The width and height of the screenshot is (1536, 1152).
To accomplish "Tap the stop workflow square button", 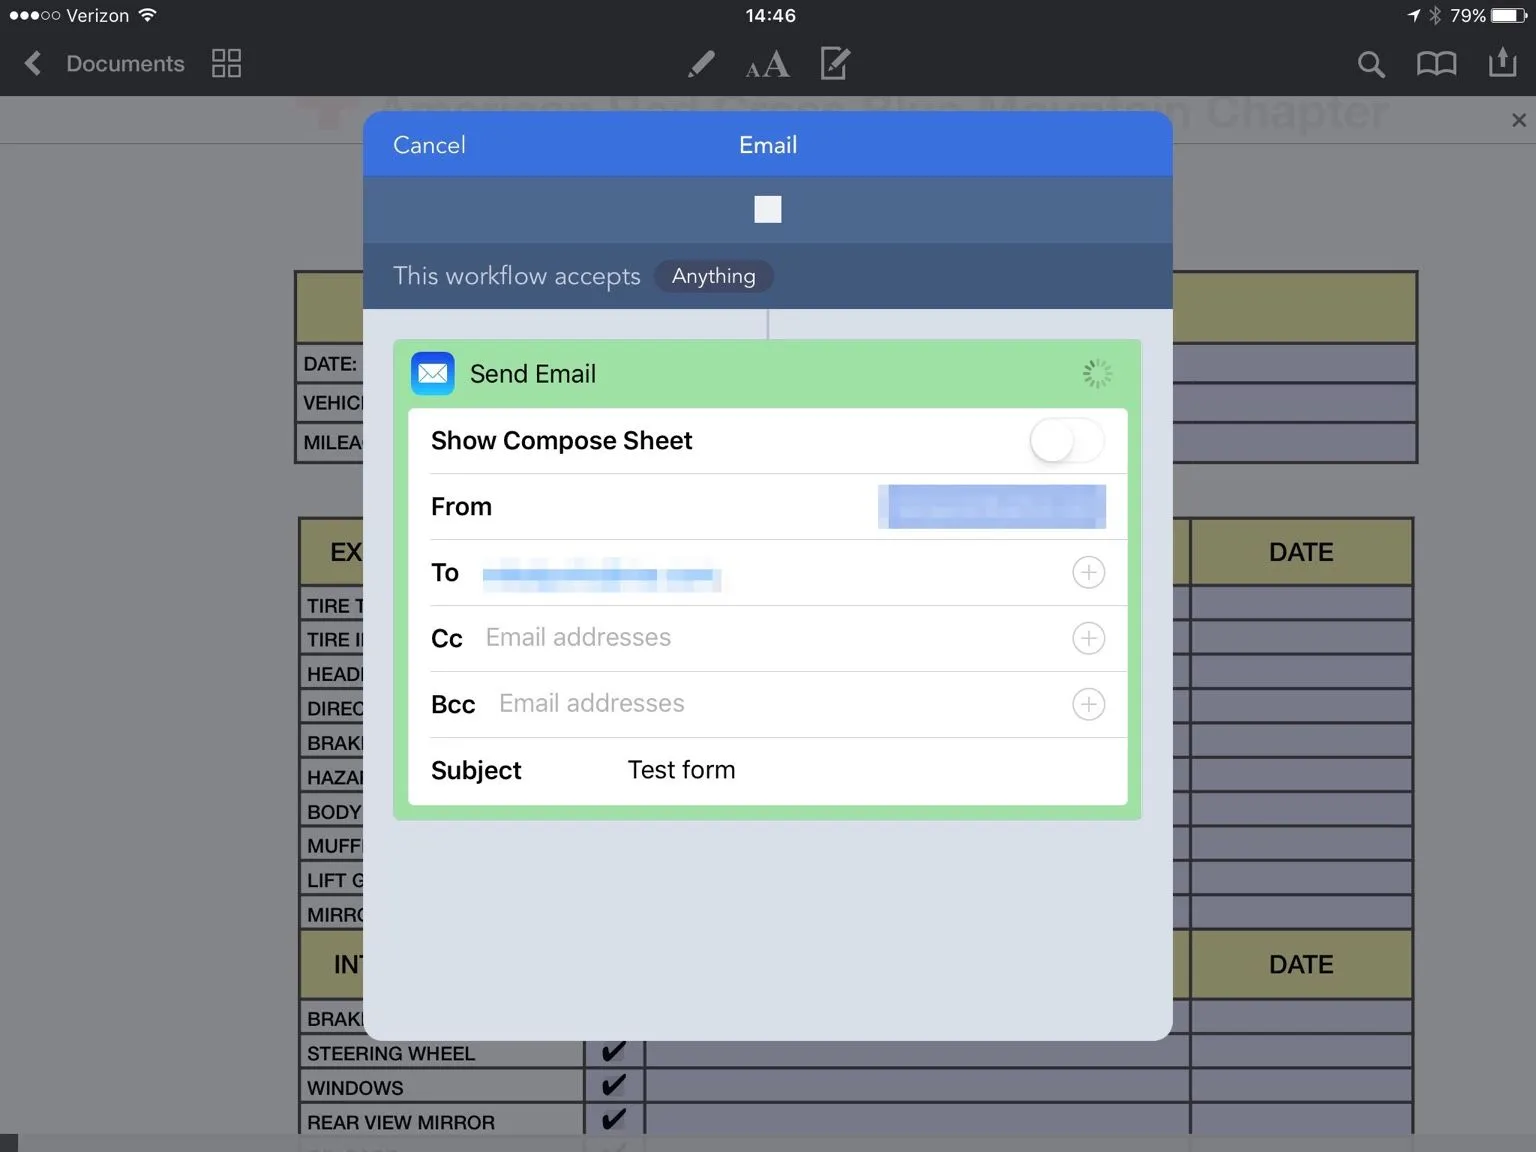I will (x=767, y=209).
